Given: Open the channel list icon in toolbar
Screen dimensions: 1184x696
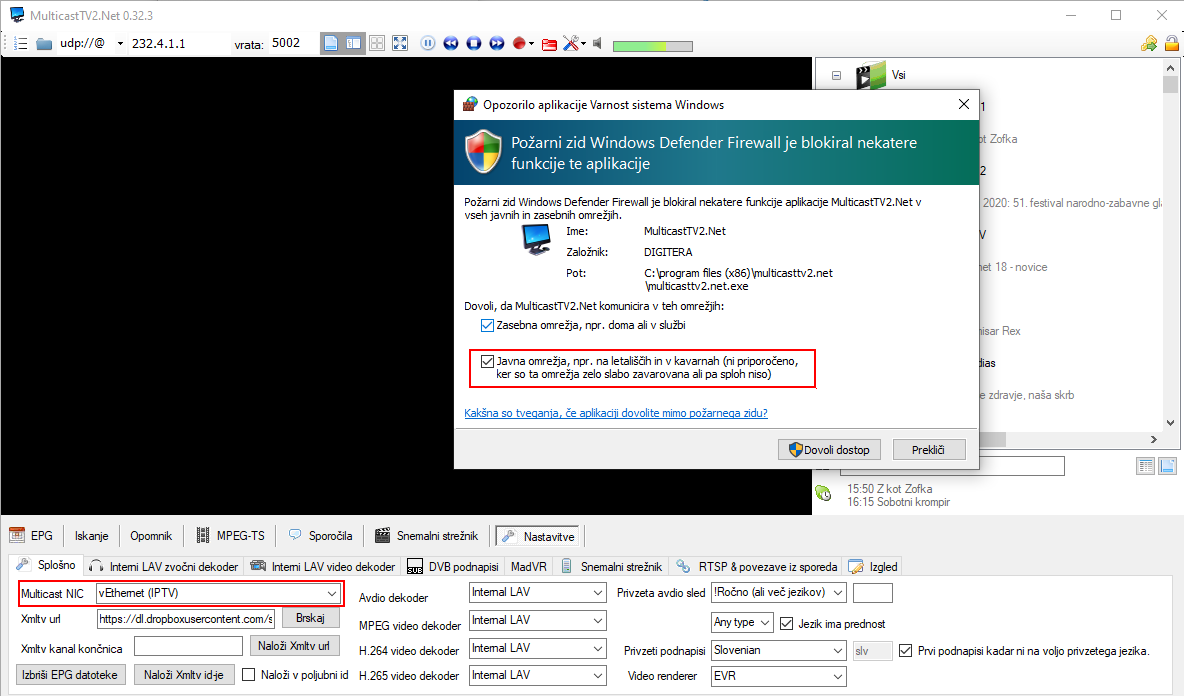Looking at the screenshot, I should (x=20, y=44).
